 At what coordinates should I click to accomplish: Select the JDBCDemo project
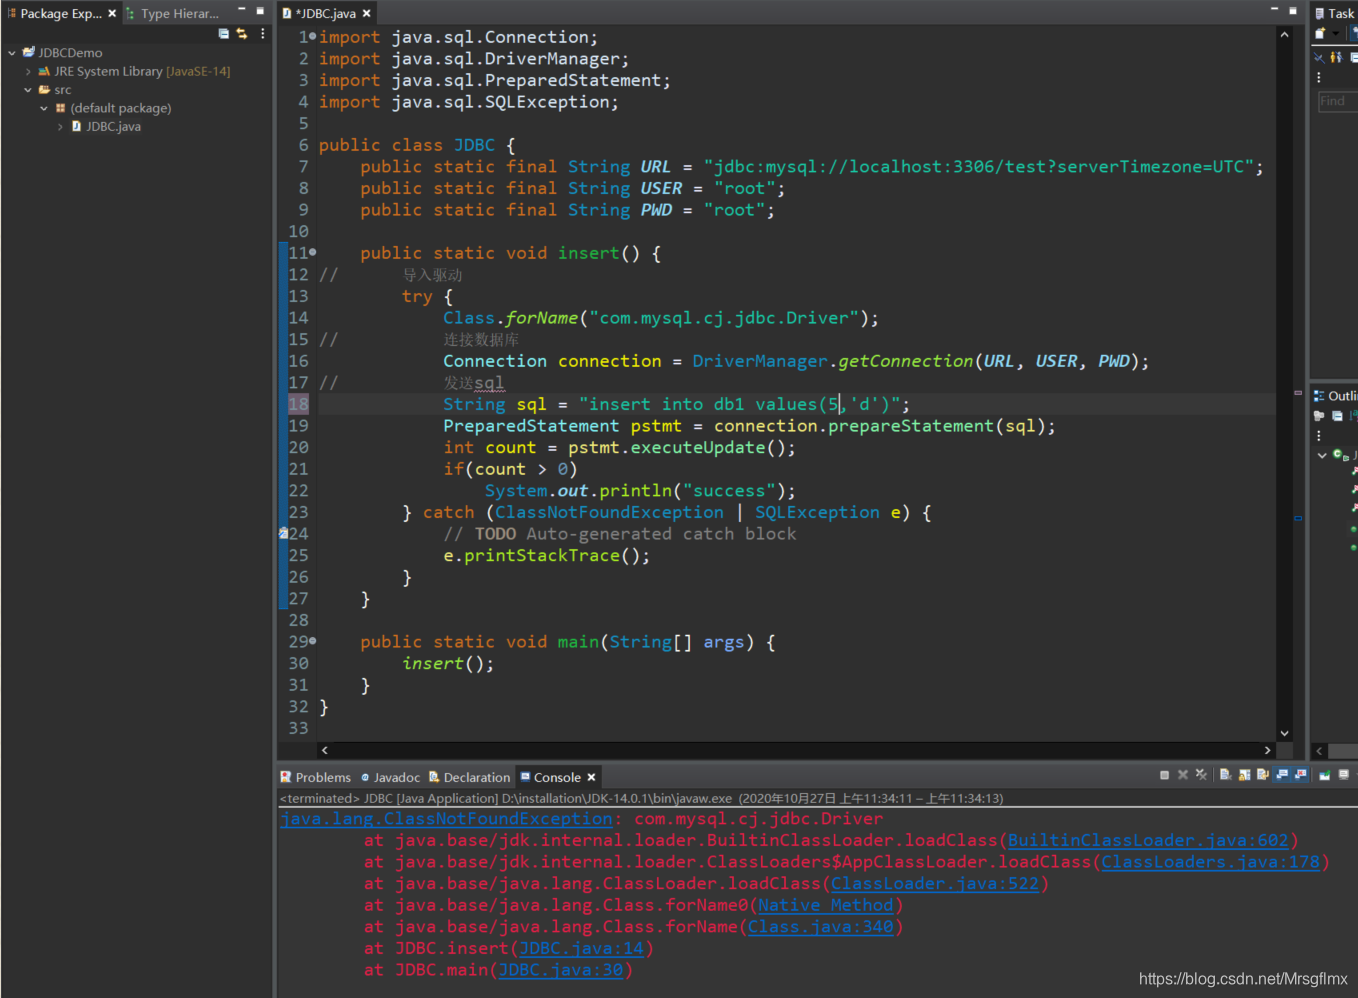pyautogui.click(x=62, y=53)
